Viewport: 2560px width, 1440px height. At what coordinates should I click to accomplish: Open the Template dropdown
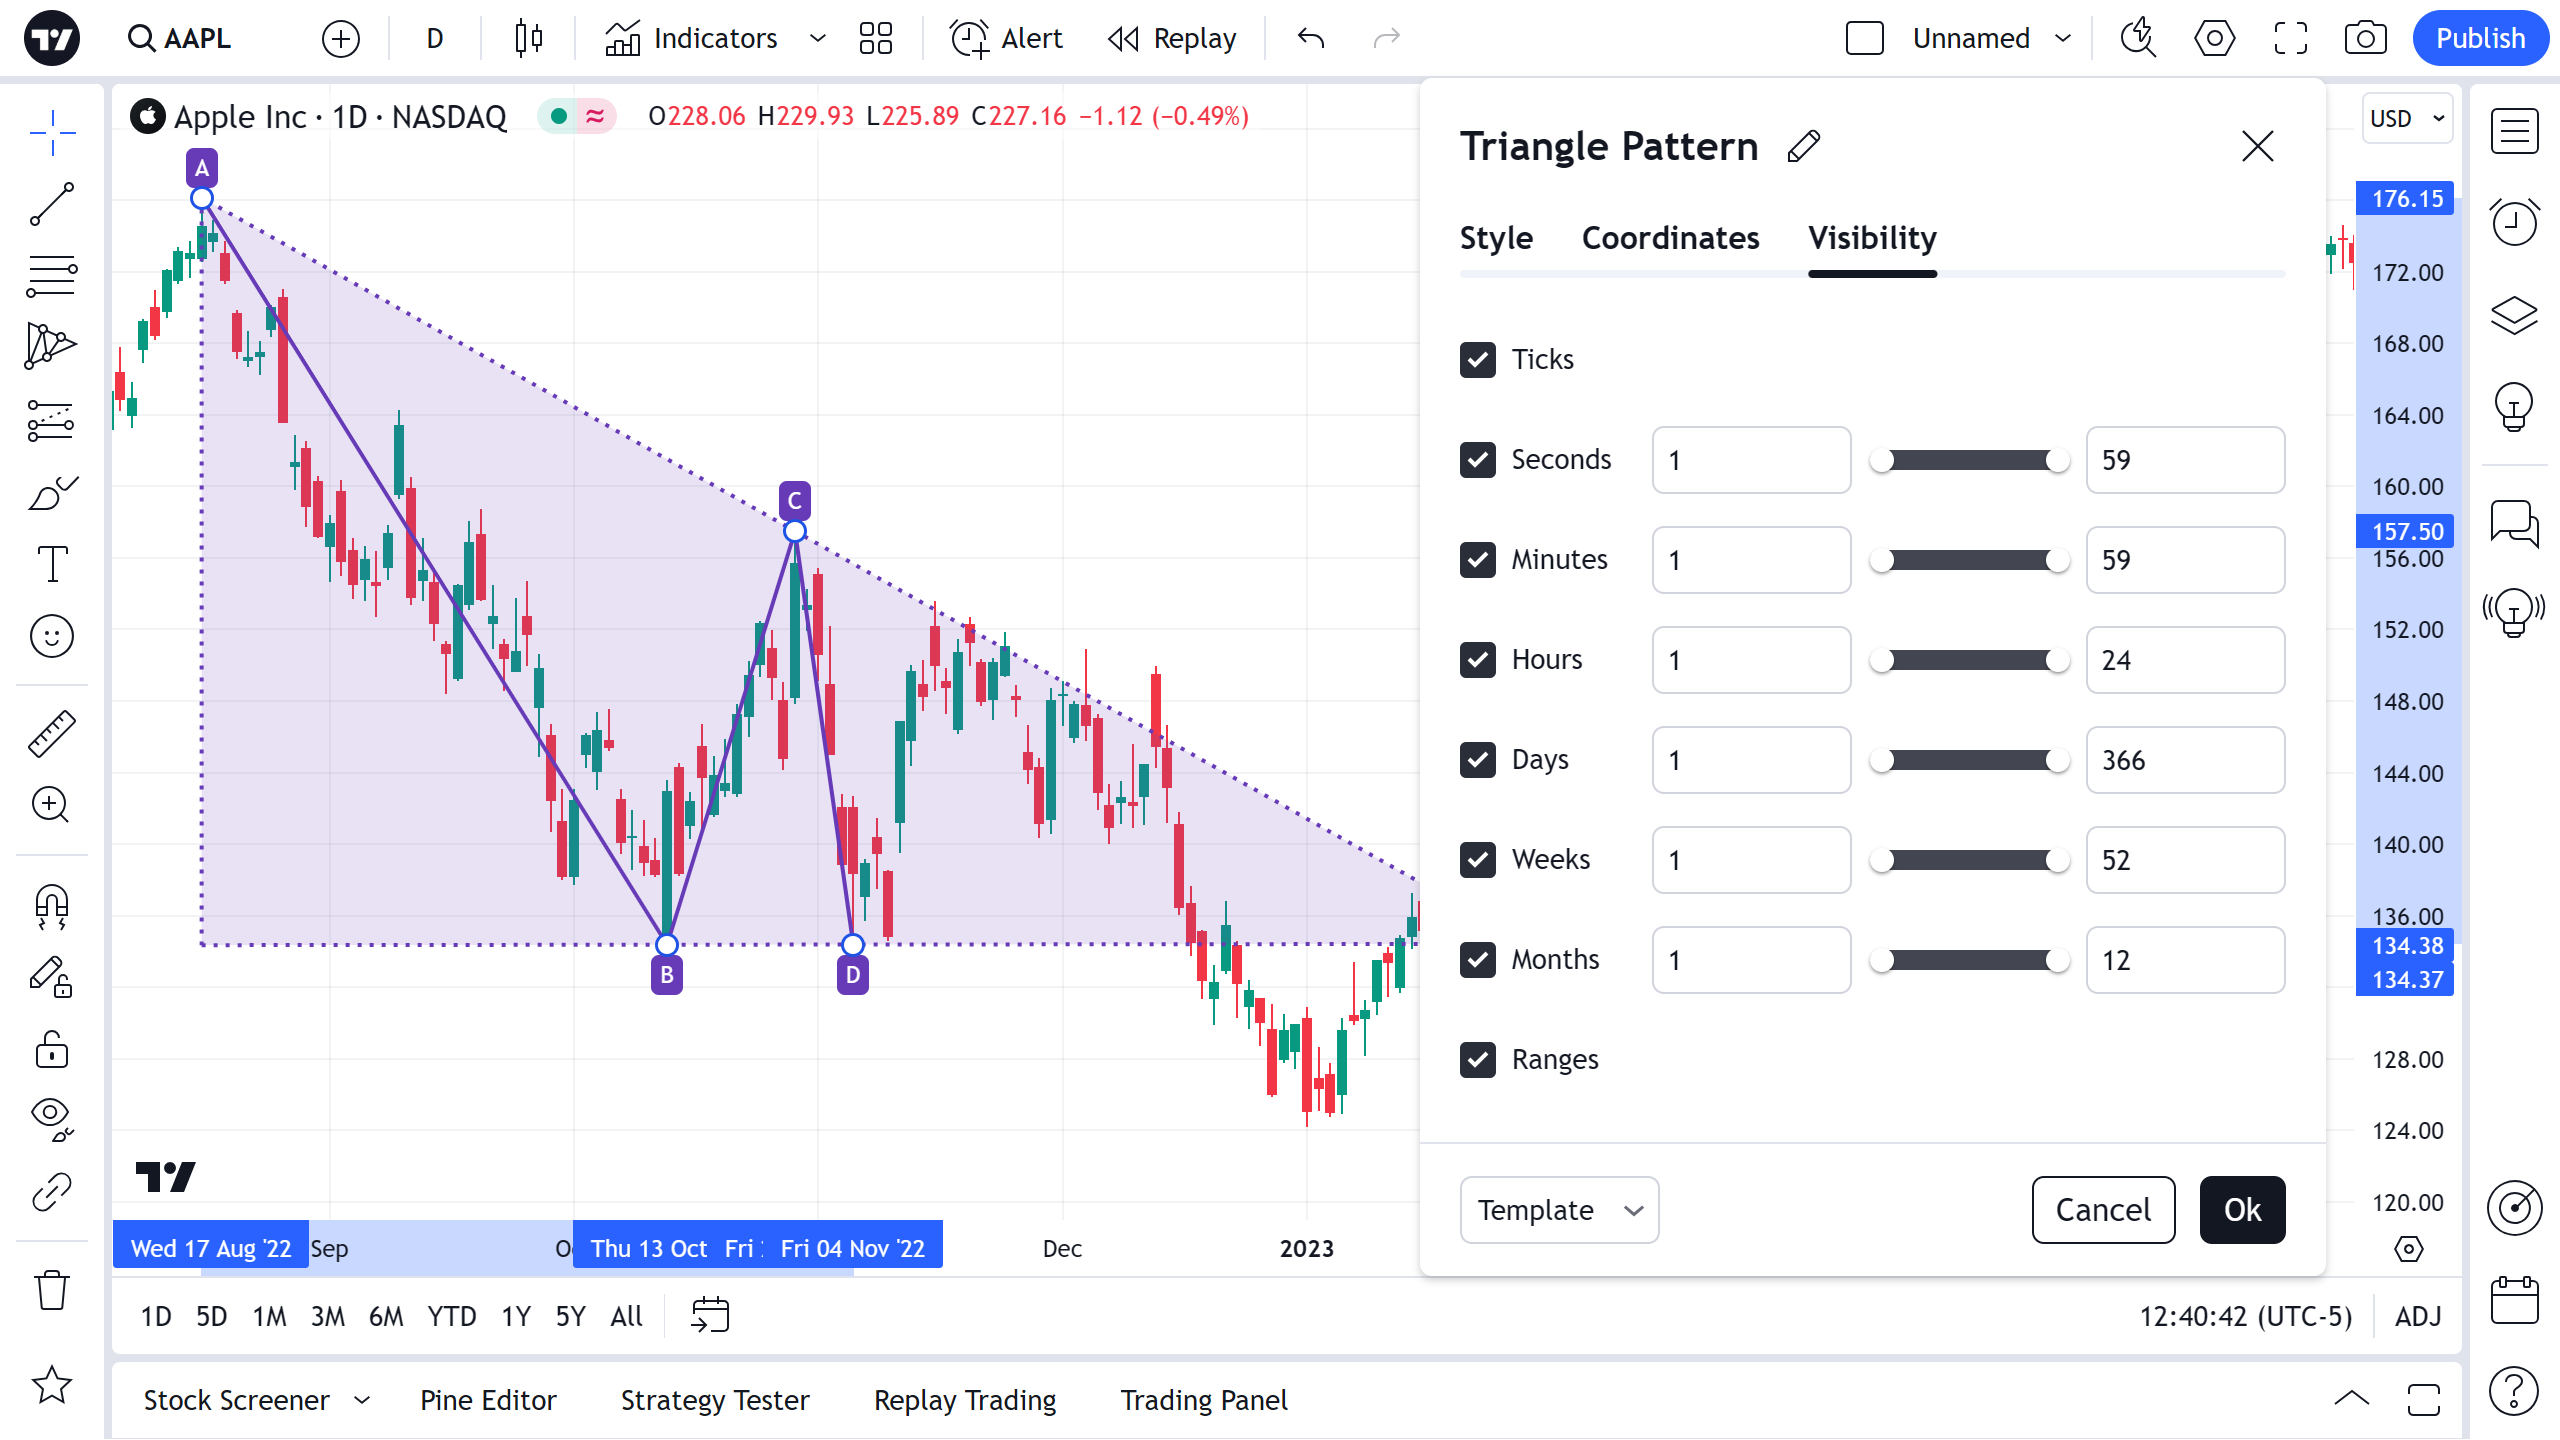[1559, 1210]
